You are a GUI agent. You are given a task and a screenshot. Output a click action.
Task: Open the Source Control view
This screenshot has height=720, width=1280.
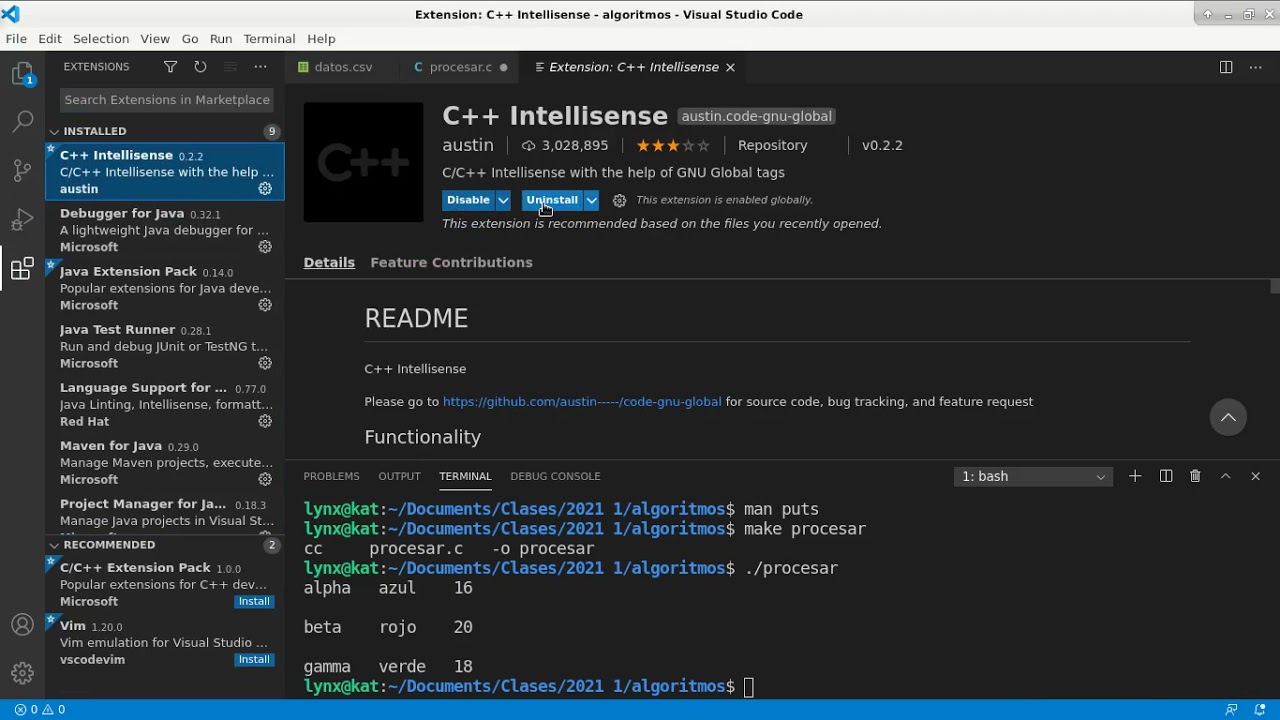(x=22, y=170)
